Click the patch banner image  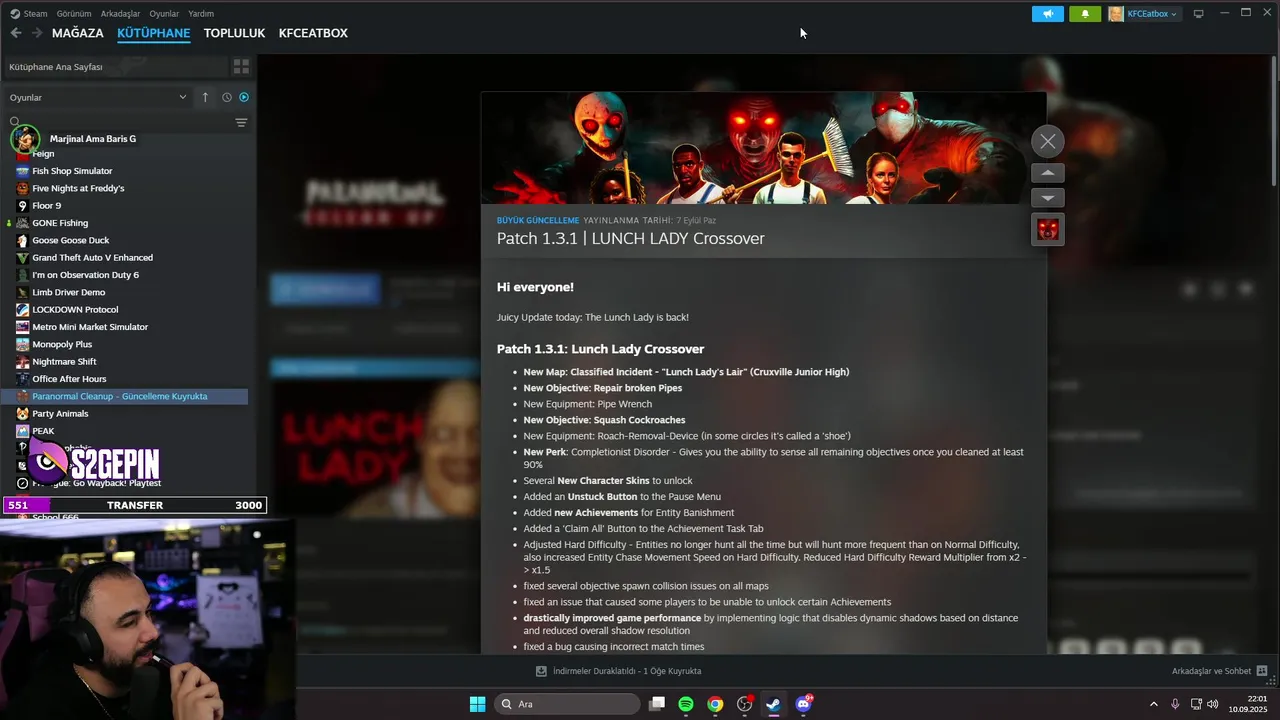click(764, 148)
